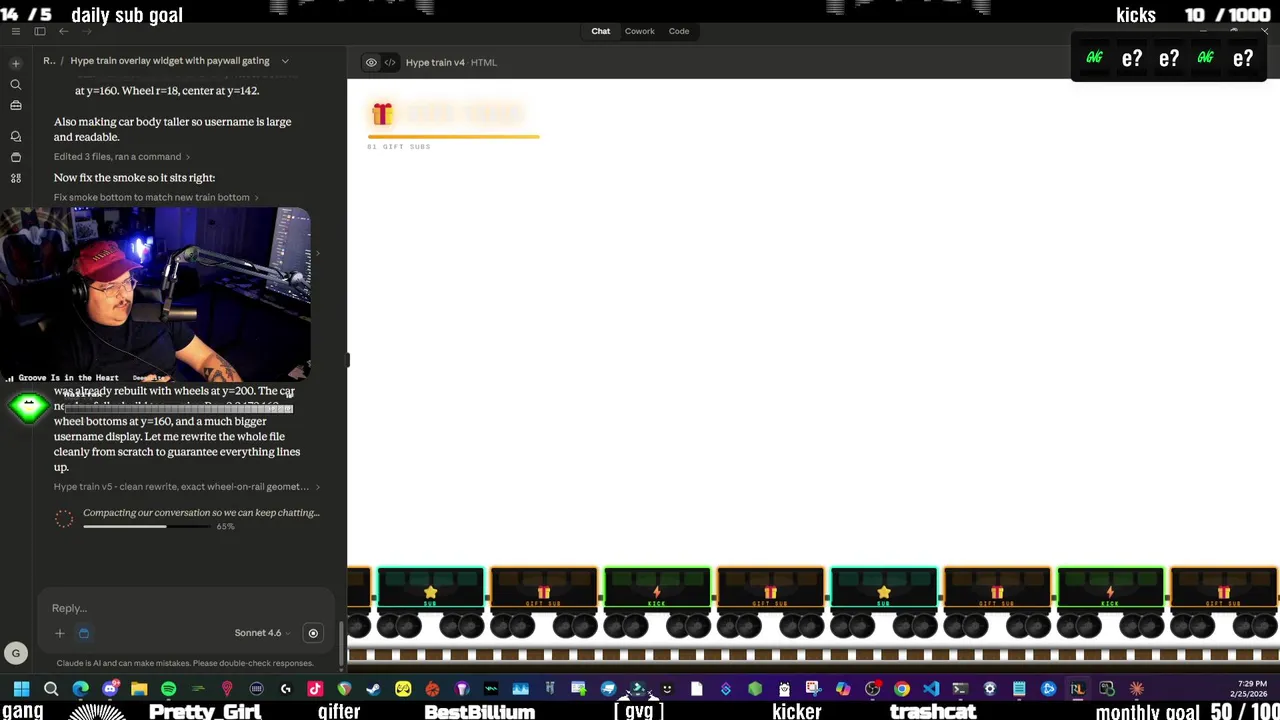Viewport: 1280px width, 720px height.
Task: Click the green lips overlay icon
Action: [29, 407]
